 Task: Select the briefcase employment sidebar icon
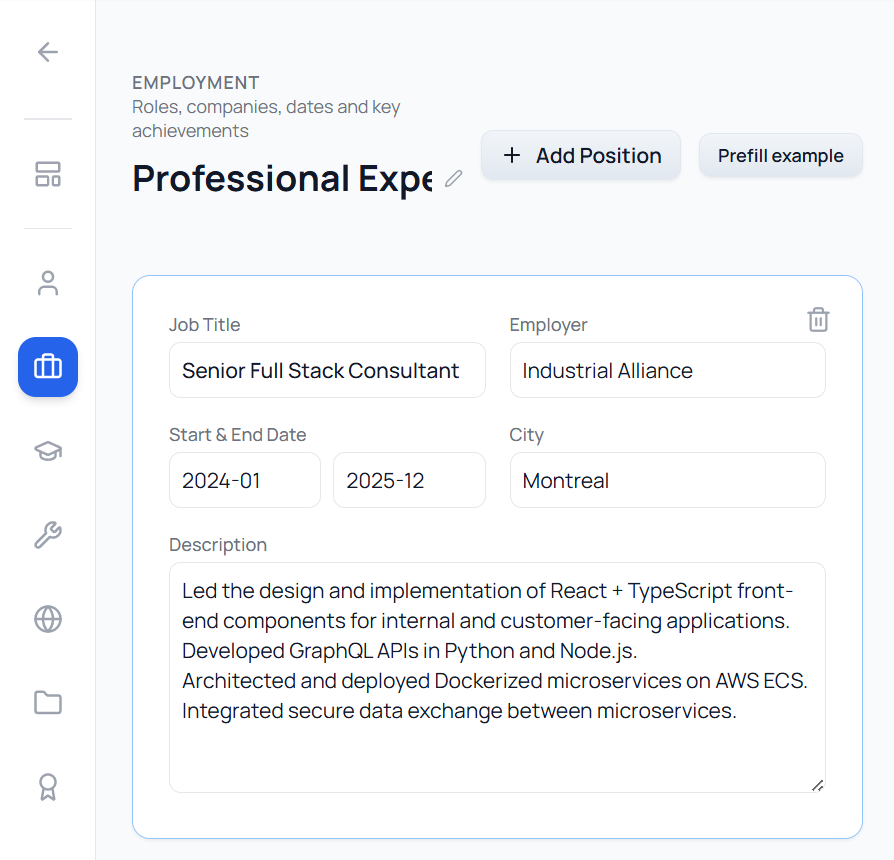pyautogui.click(x=48, y=367)
